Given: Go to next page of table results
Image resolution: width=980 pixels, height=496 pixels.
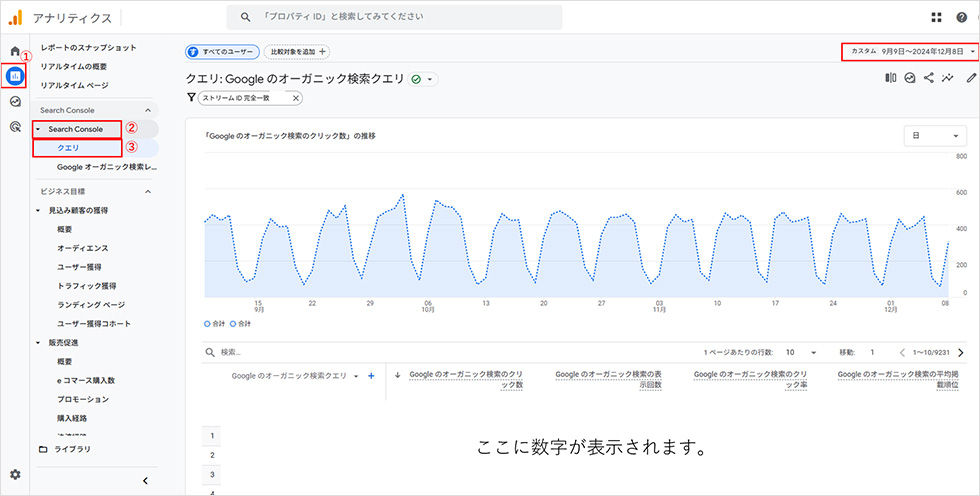Looking at the screenshot, I should (x=961, y=352).
